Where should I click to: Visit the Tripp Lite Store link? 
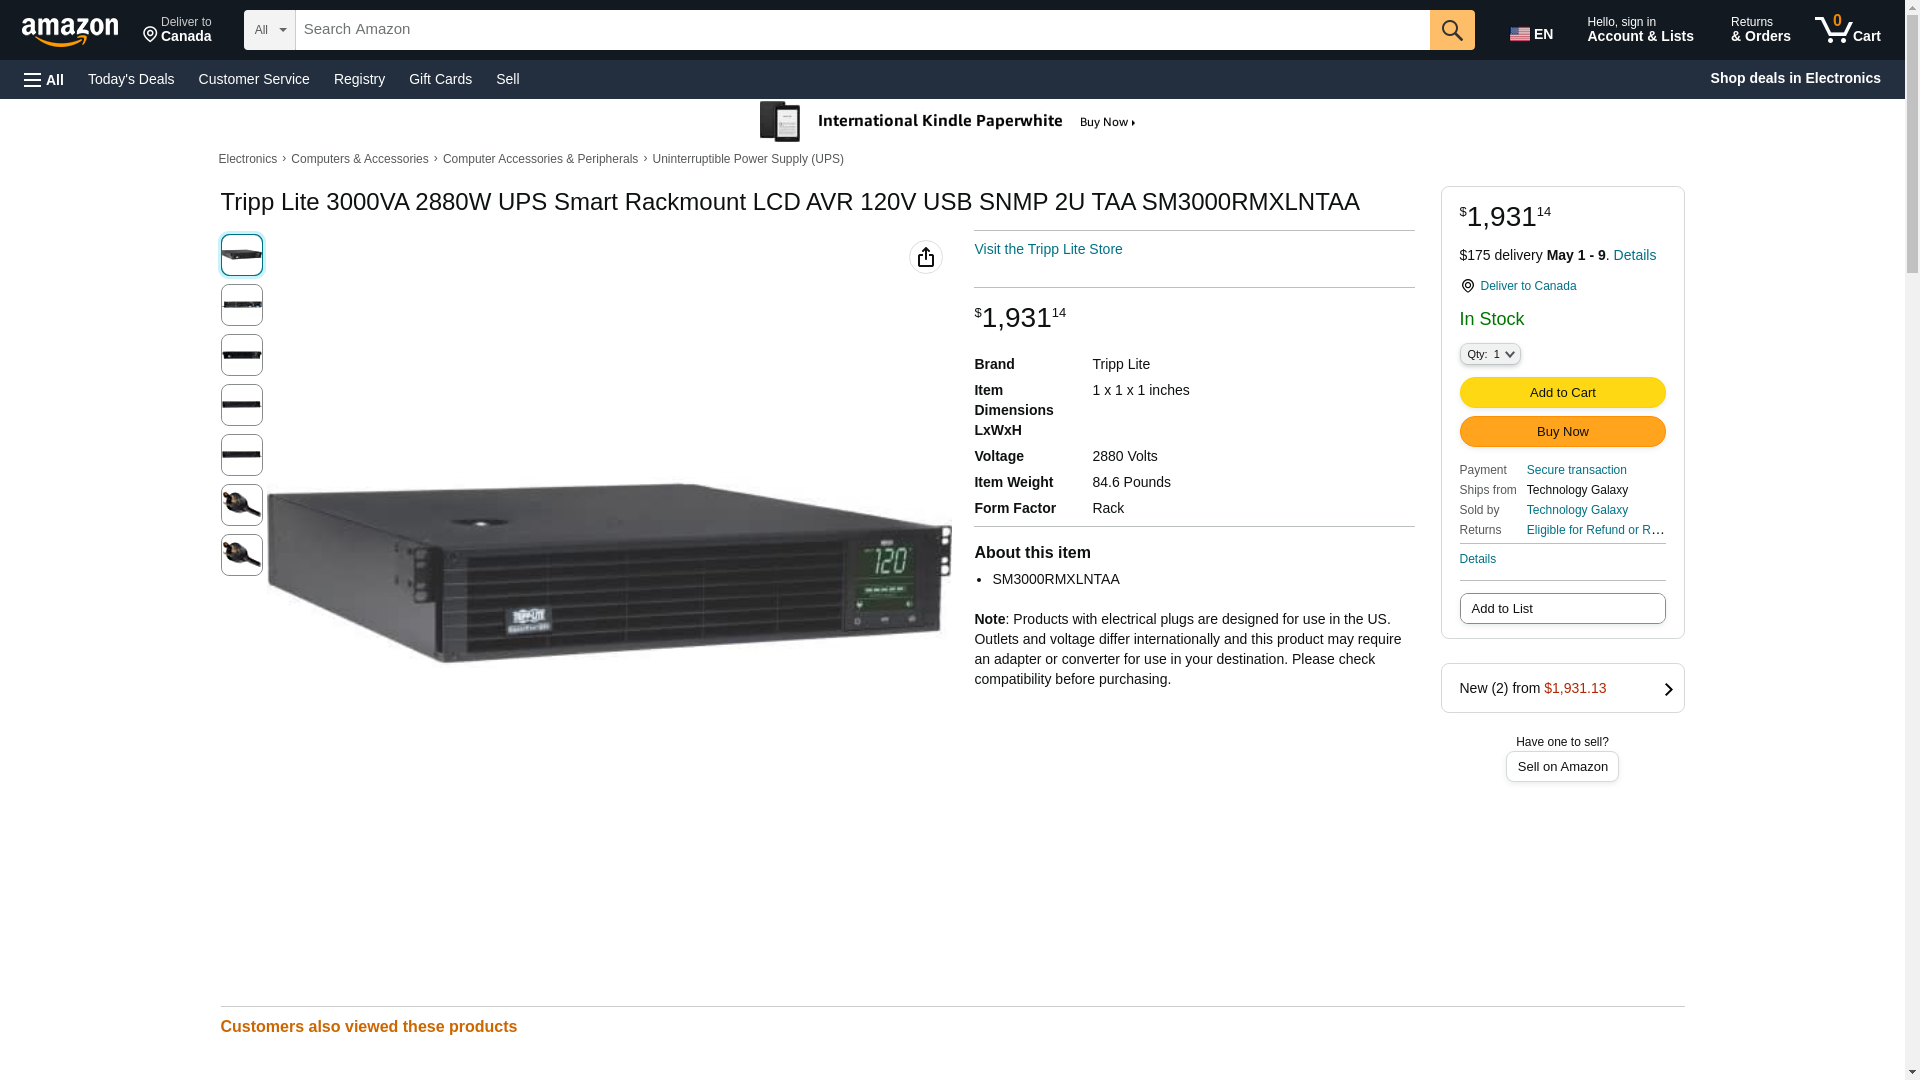[x=1047, y=249]
